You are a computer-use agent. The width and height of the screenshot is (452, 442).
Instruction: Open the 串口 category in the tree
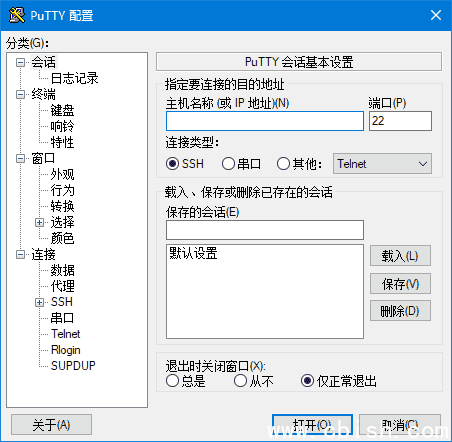[x=62, y=318]
